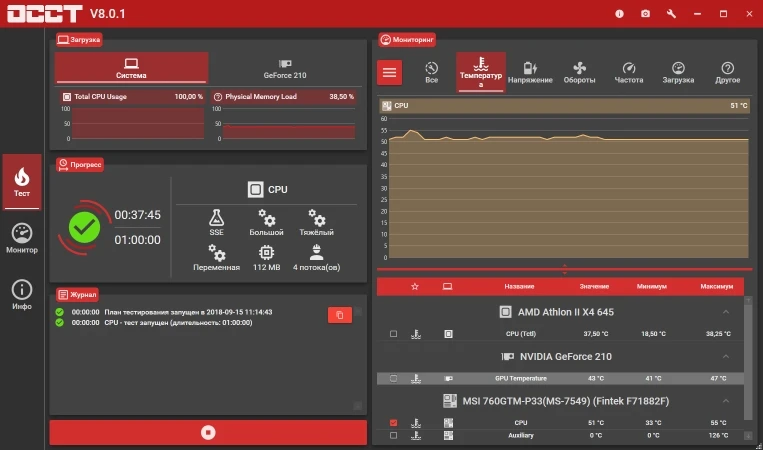
Task: Click the system monitor column header icon
Action: pos(447,287)
